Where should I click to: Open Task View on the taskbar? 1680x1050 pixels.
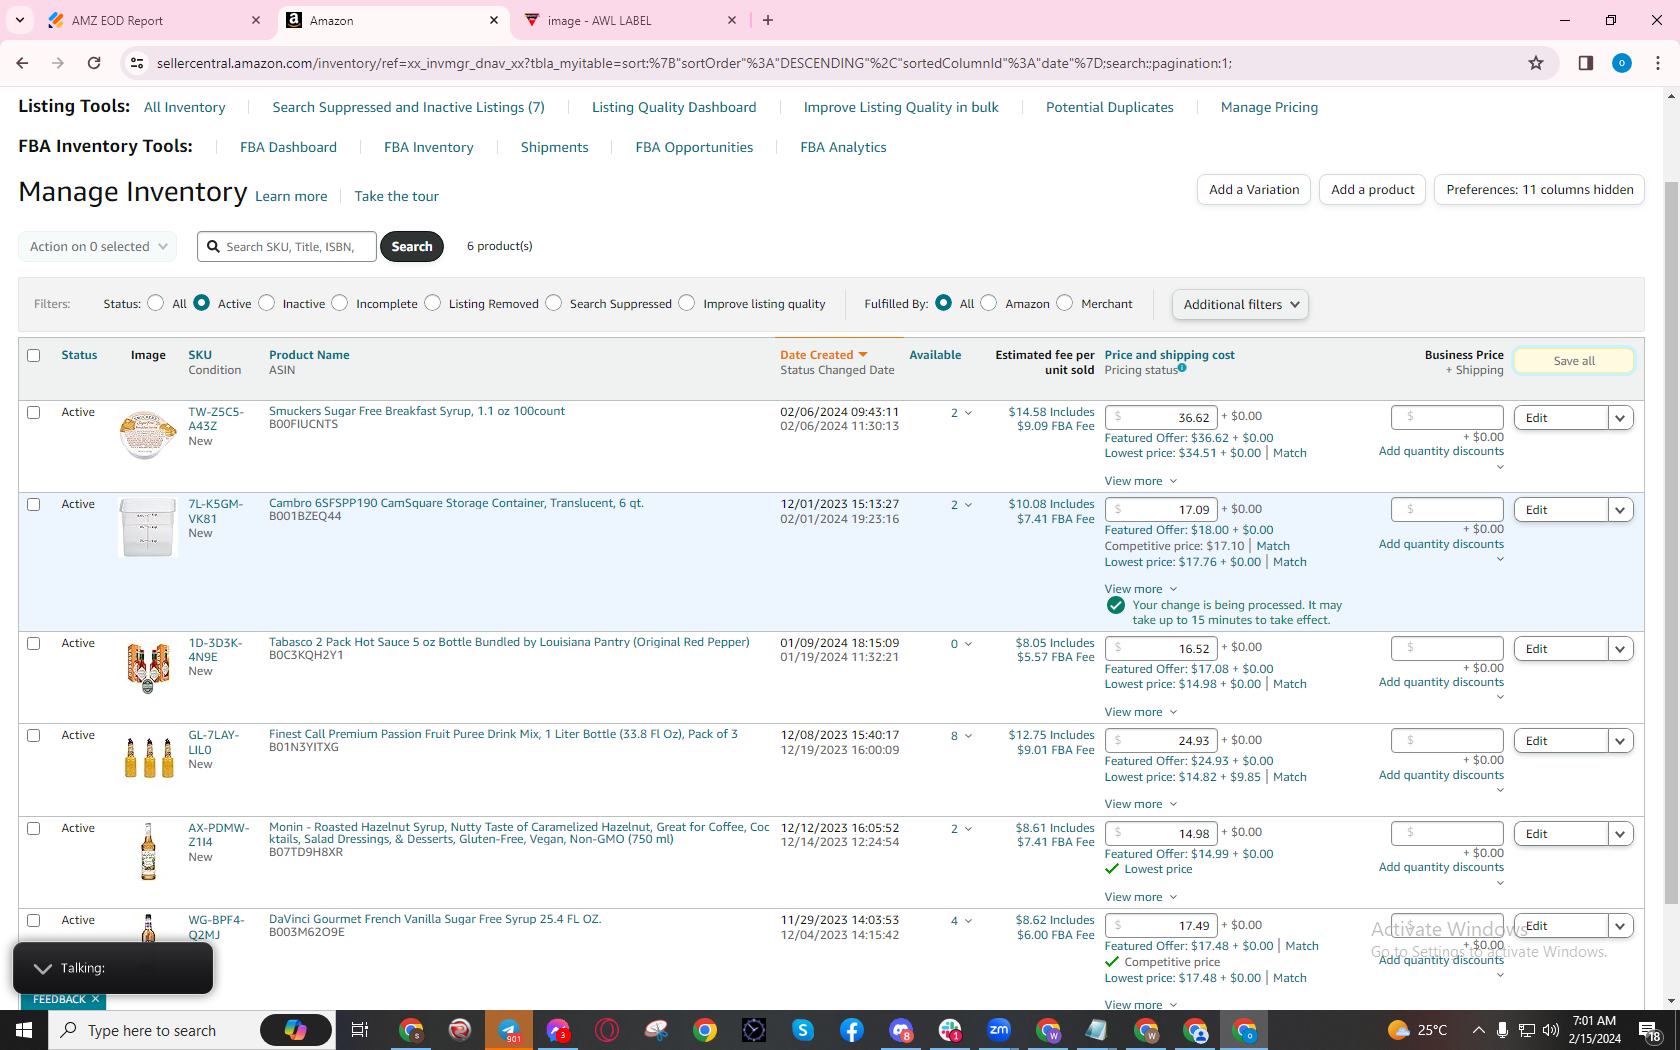click(x=360, y=1030)
